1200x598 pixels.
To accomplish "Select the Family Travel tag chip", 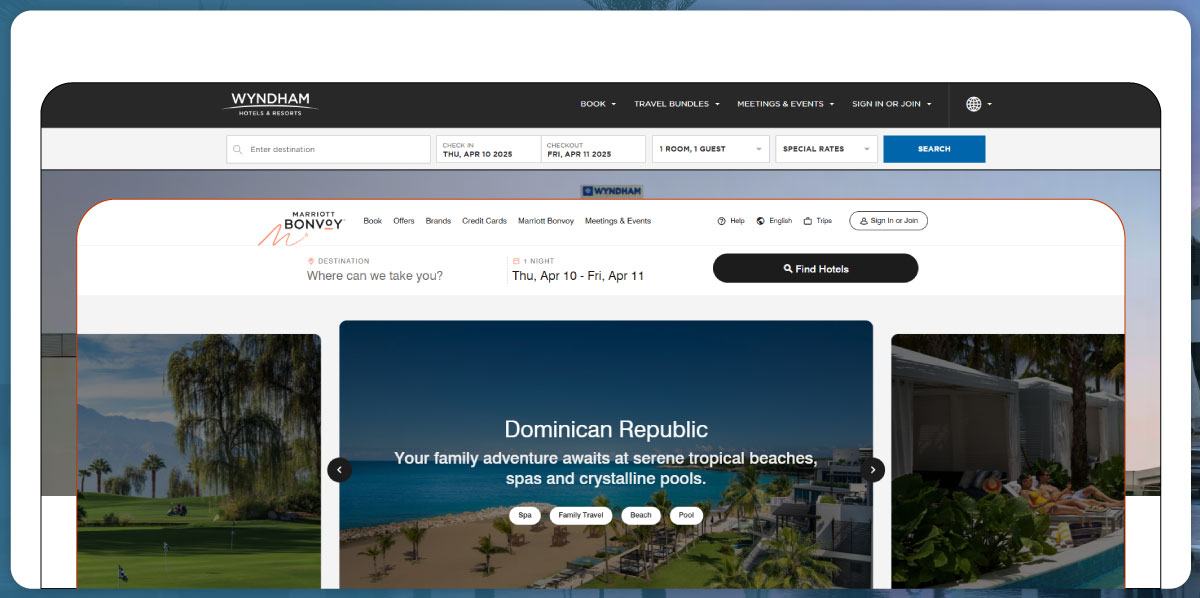I will click(581, 516).
